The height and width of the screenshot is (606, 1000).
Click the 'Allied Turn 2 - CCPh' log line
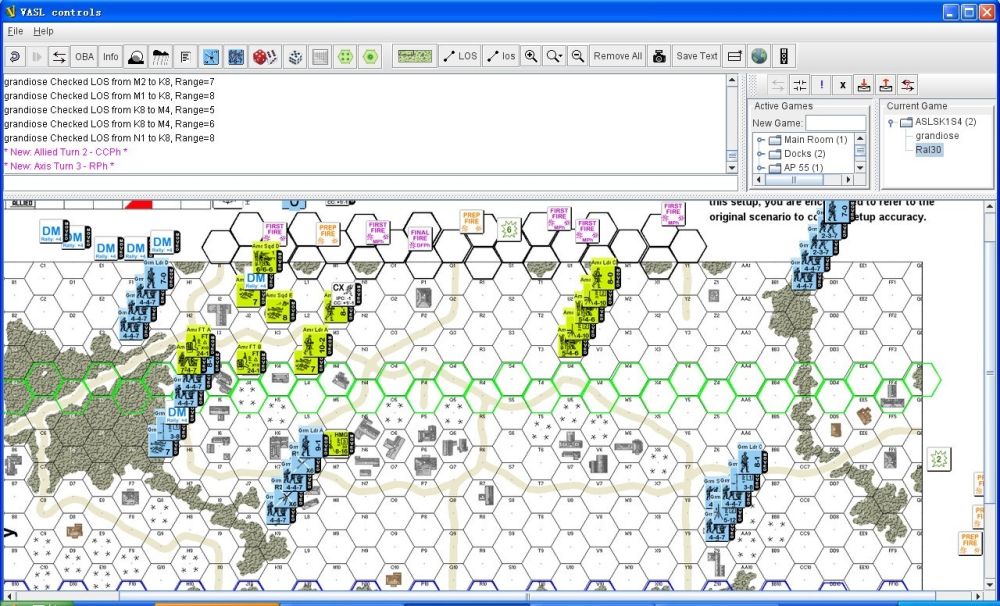66,152
